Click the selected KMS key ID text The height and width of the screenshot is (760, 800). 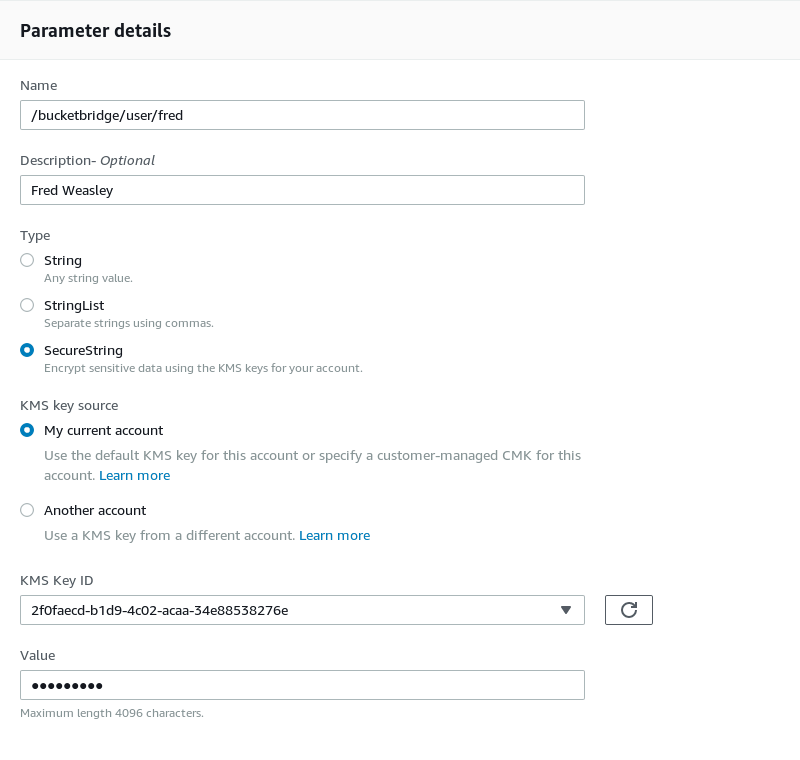click(x=160, y=610)
